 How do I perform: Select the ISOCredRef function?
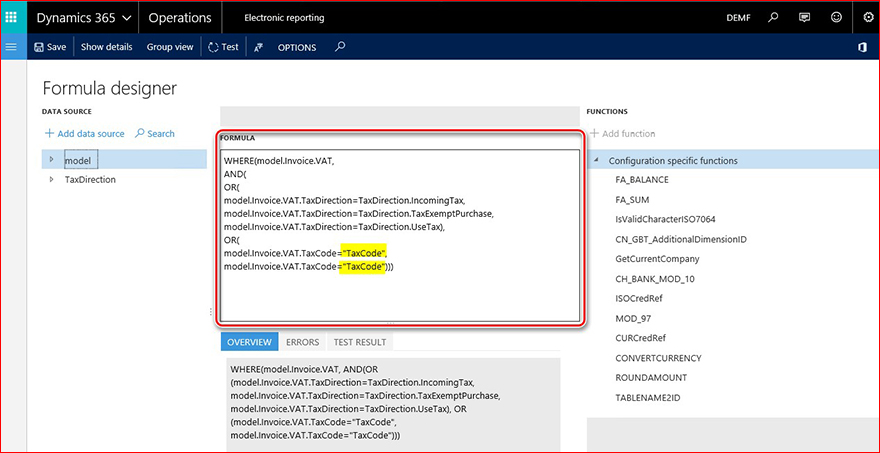(639, 299)
